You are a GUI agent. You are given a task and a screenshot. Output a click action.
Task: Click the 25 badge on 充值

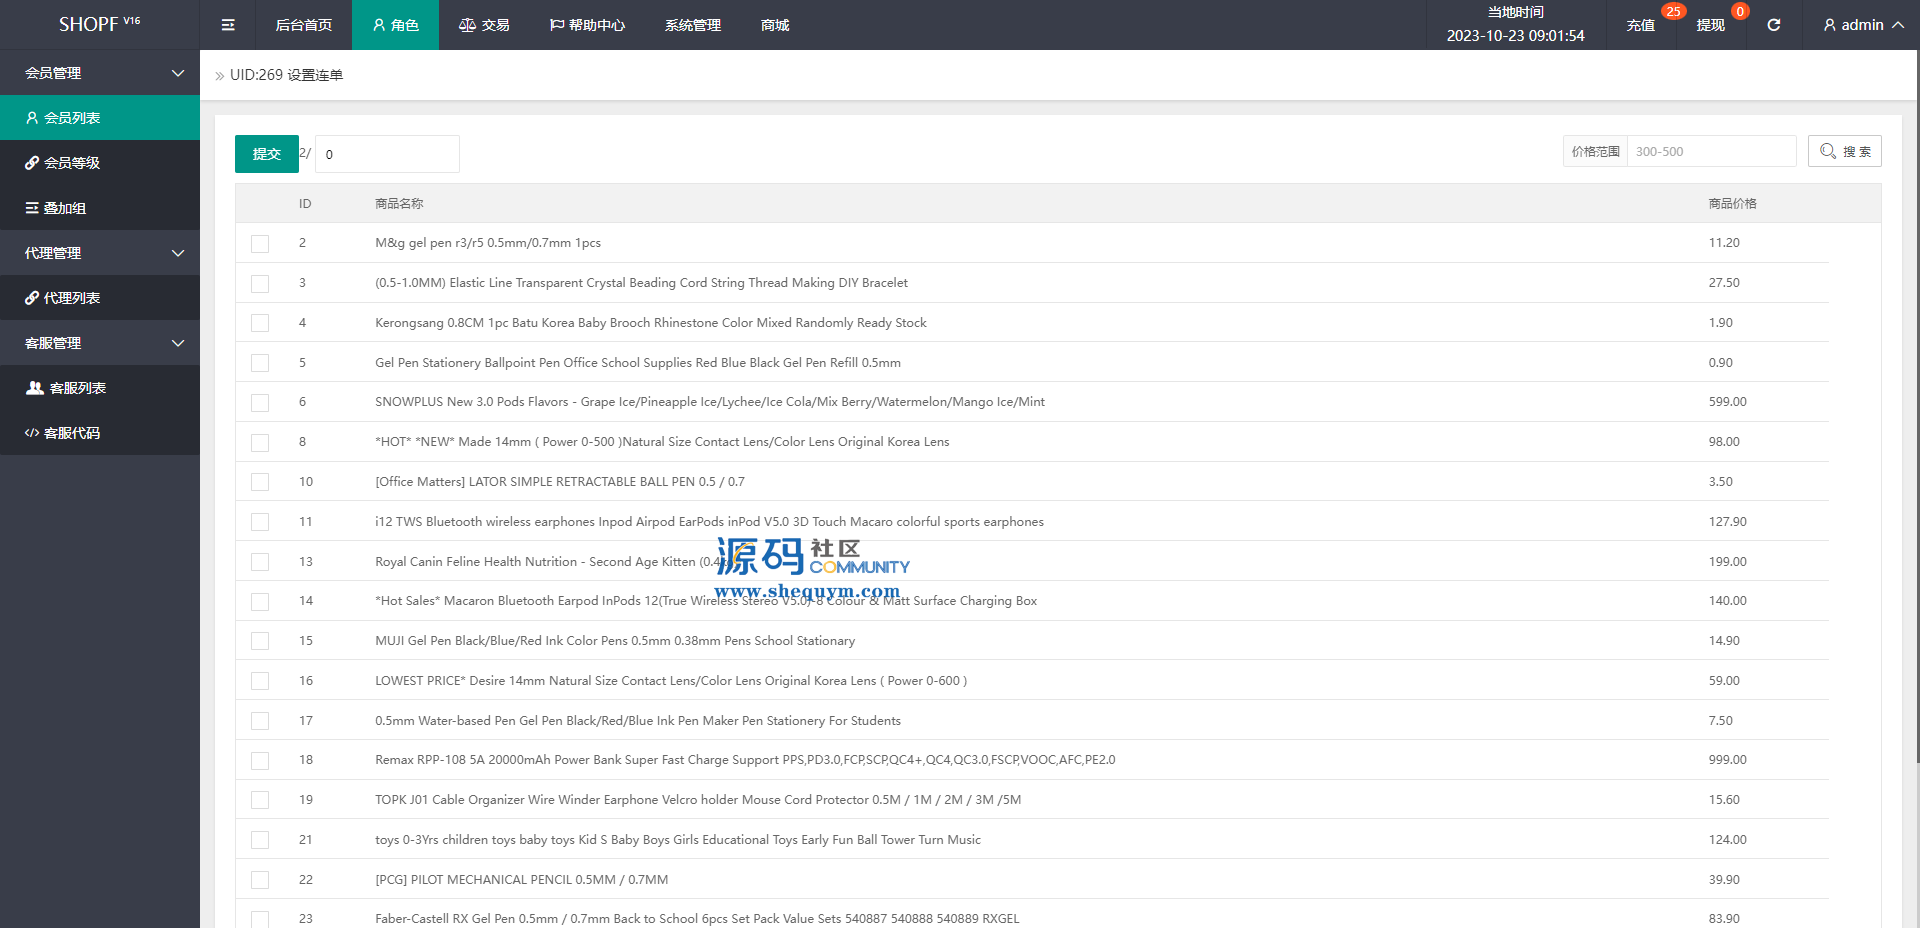pyautogui.click(x=1673, y=12)
